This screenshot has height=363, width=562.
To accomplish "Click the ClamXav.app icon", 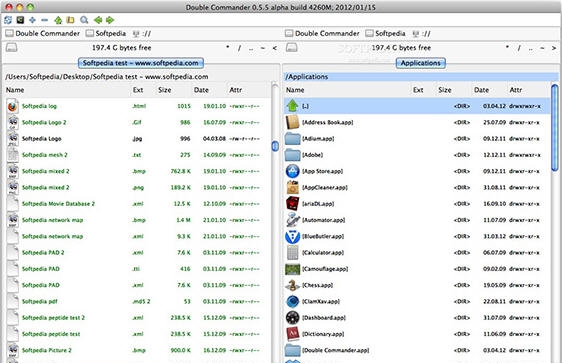I will (292, 301).
